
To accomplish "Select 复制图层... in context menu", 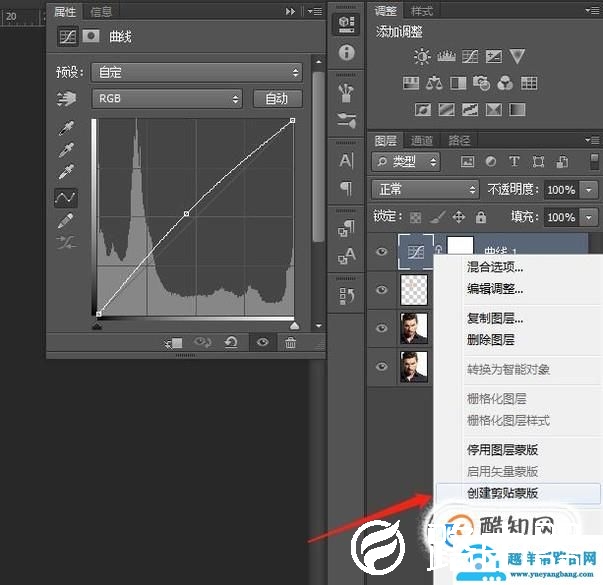I will tap(495, 318).
